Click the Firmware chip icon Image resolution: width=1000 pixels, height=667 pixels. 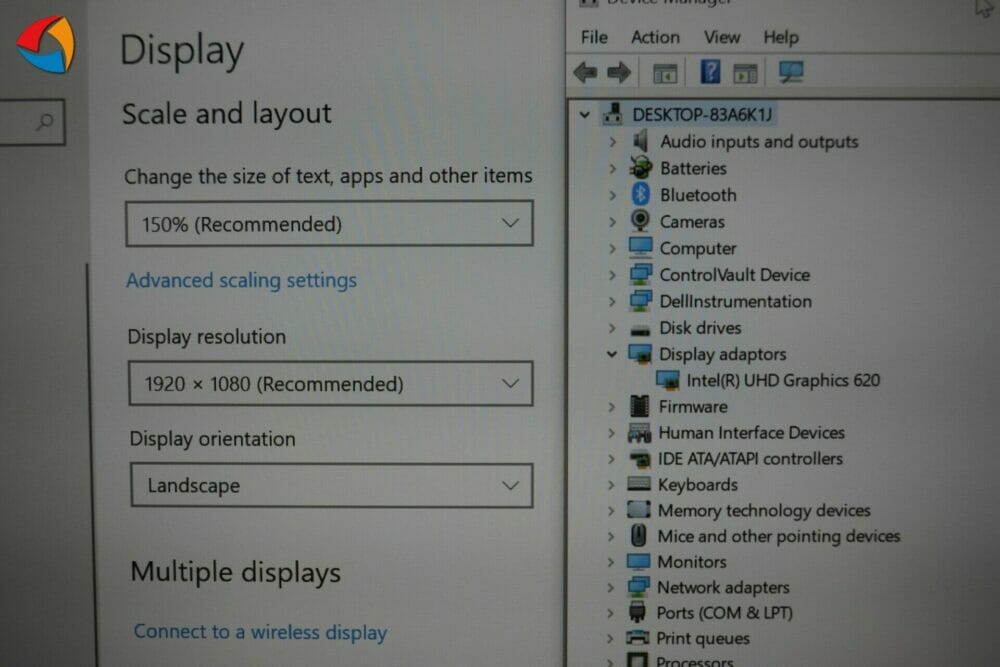[639, 406]
